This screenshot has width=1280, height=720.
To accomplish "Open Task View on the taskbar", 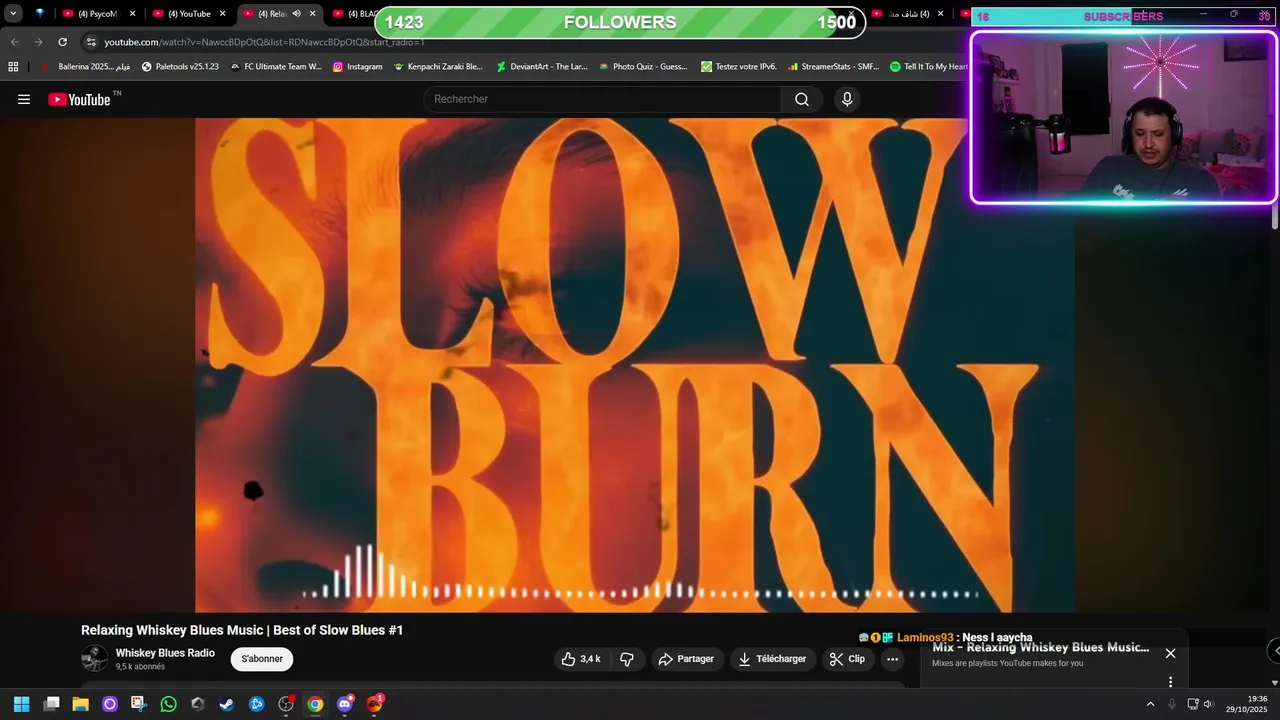I will coord(52,704).
